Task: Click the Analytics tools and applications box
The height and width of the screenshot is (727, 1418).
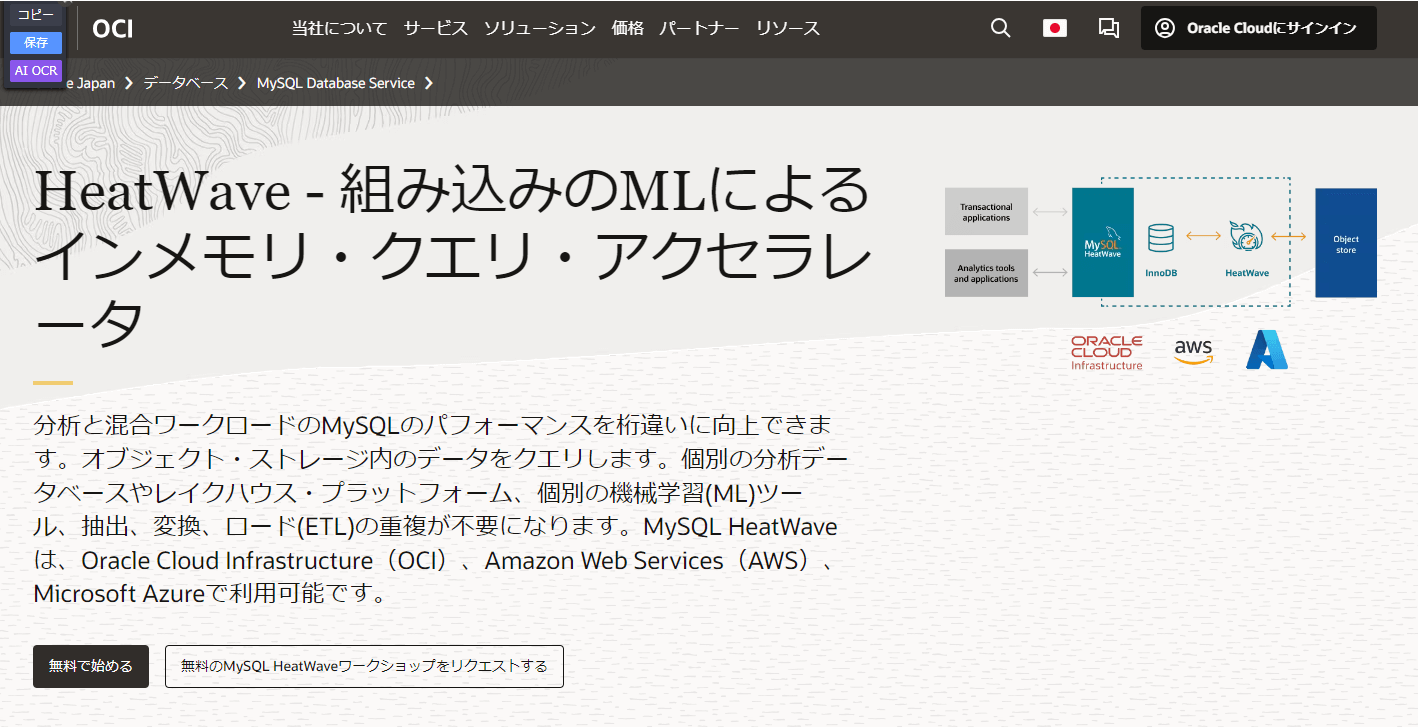Action: pos(986,273)
